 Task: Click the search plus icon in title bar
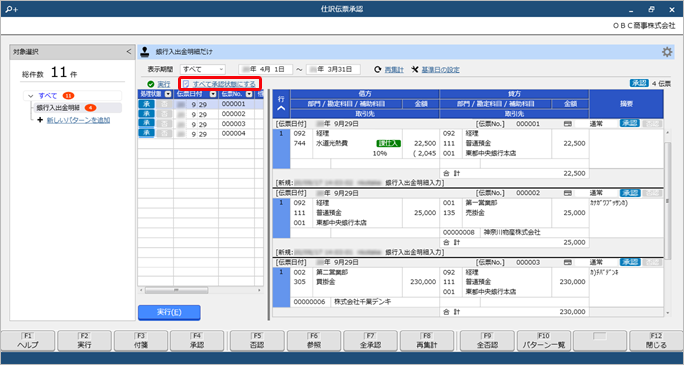(x=12, y=9)
